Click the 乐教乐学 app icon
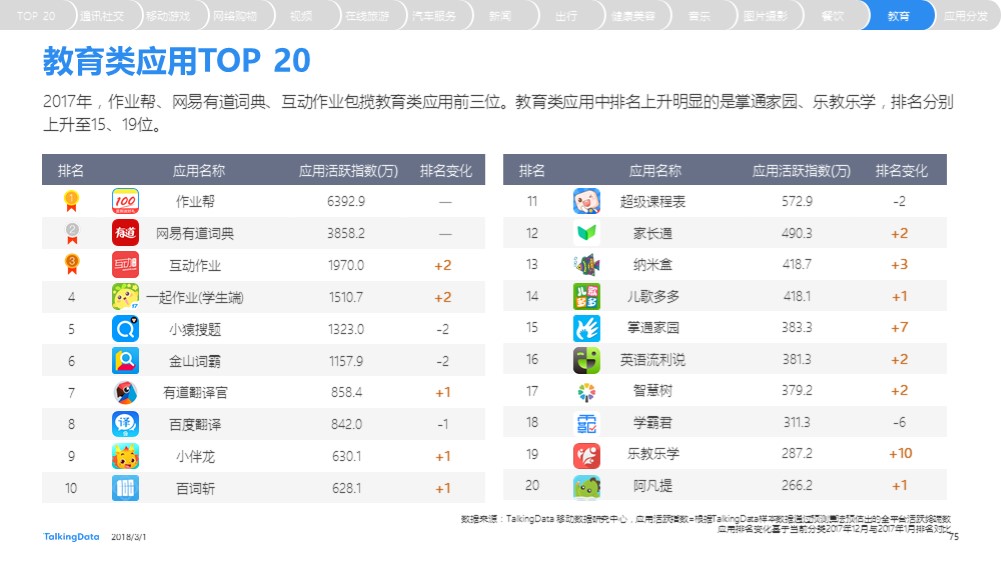1001x563 pixels. click(x=586, y=454)
